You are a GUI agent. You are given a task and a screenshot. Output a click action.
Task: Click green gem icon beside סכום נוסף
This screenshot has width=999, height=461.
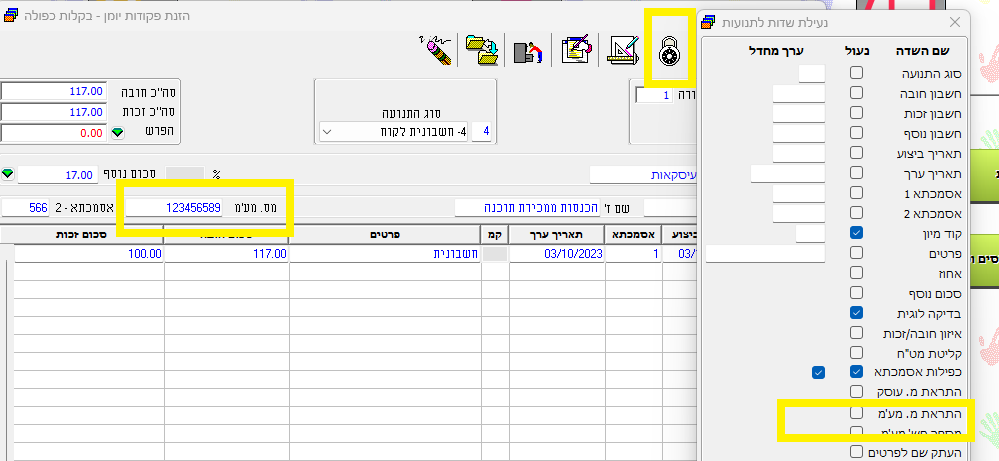pos(8,174)
